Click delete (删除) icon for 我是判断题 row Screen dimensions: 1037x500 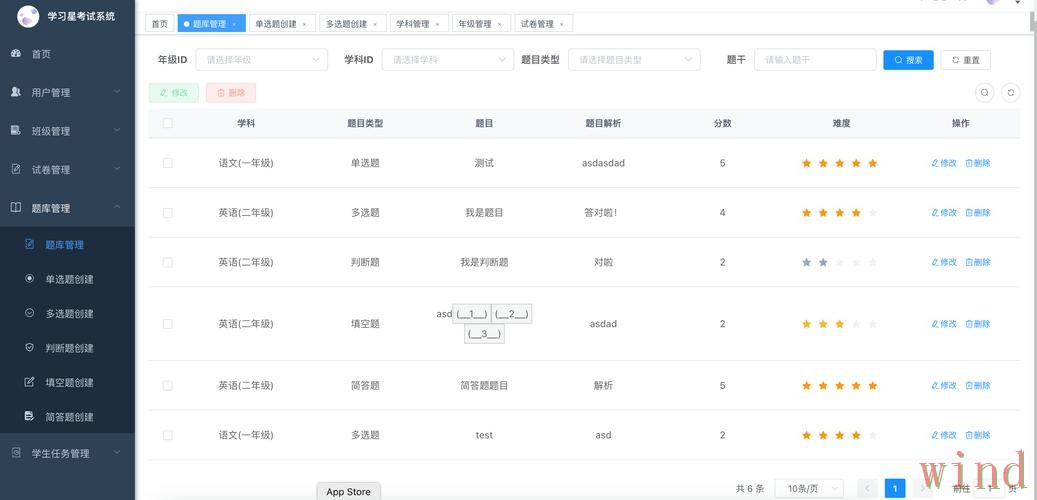(969, 262)
